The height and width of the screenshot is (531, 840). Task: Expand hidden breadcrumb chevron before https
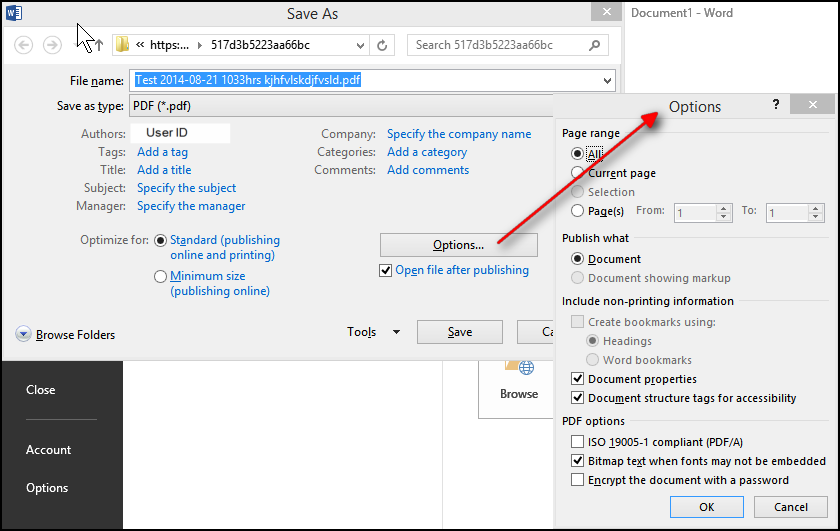140,45
